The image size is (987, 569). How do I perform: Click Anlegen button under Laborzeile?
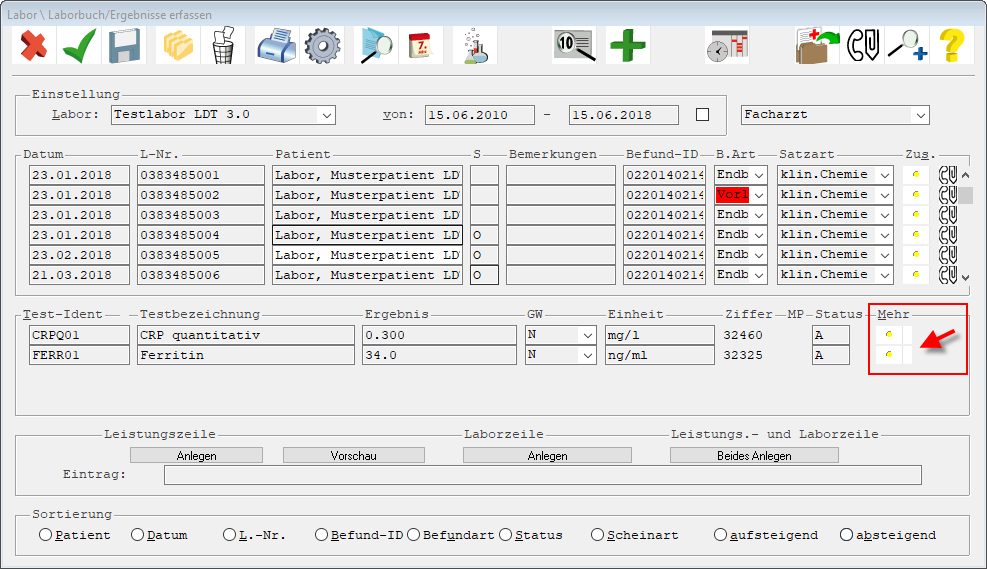point(547,456)
